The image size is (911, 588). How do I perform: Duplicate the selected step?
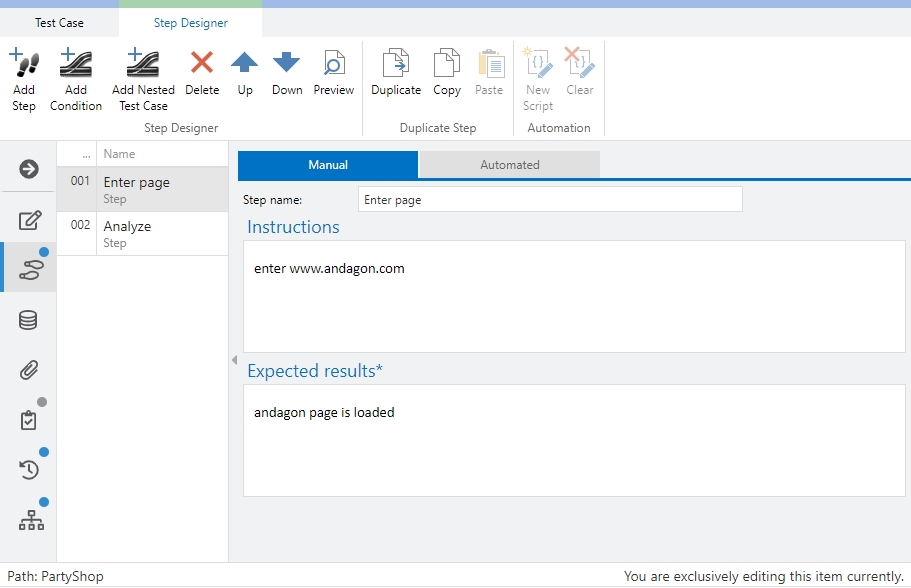(396, 64)
